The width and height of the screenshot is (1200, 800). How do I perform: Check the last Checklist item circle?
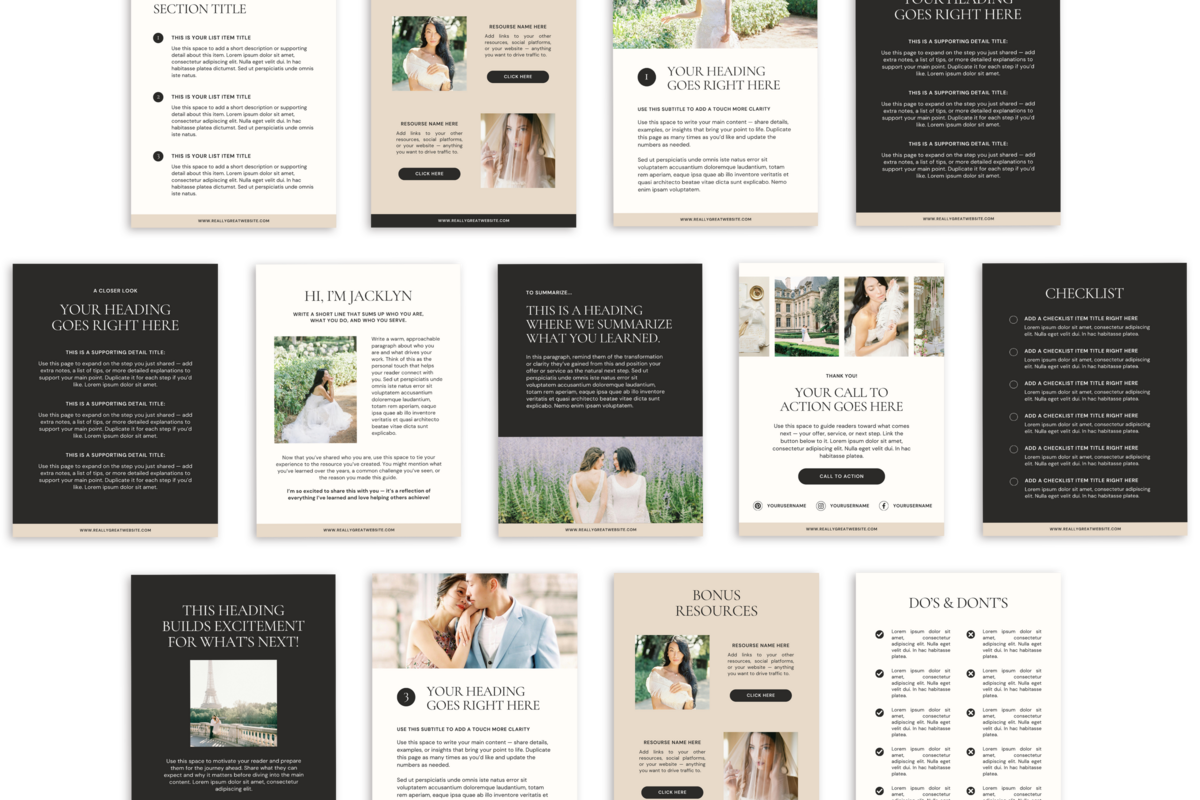pyautogui.click(x=1013, y=482)
